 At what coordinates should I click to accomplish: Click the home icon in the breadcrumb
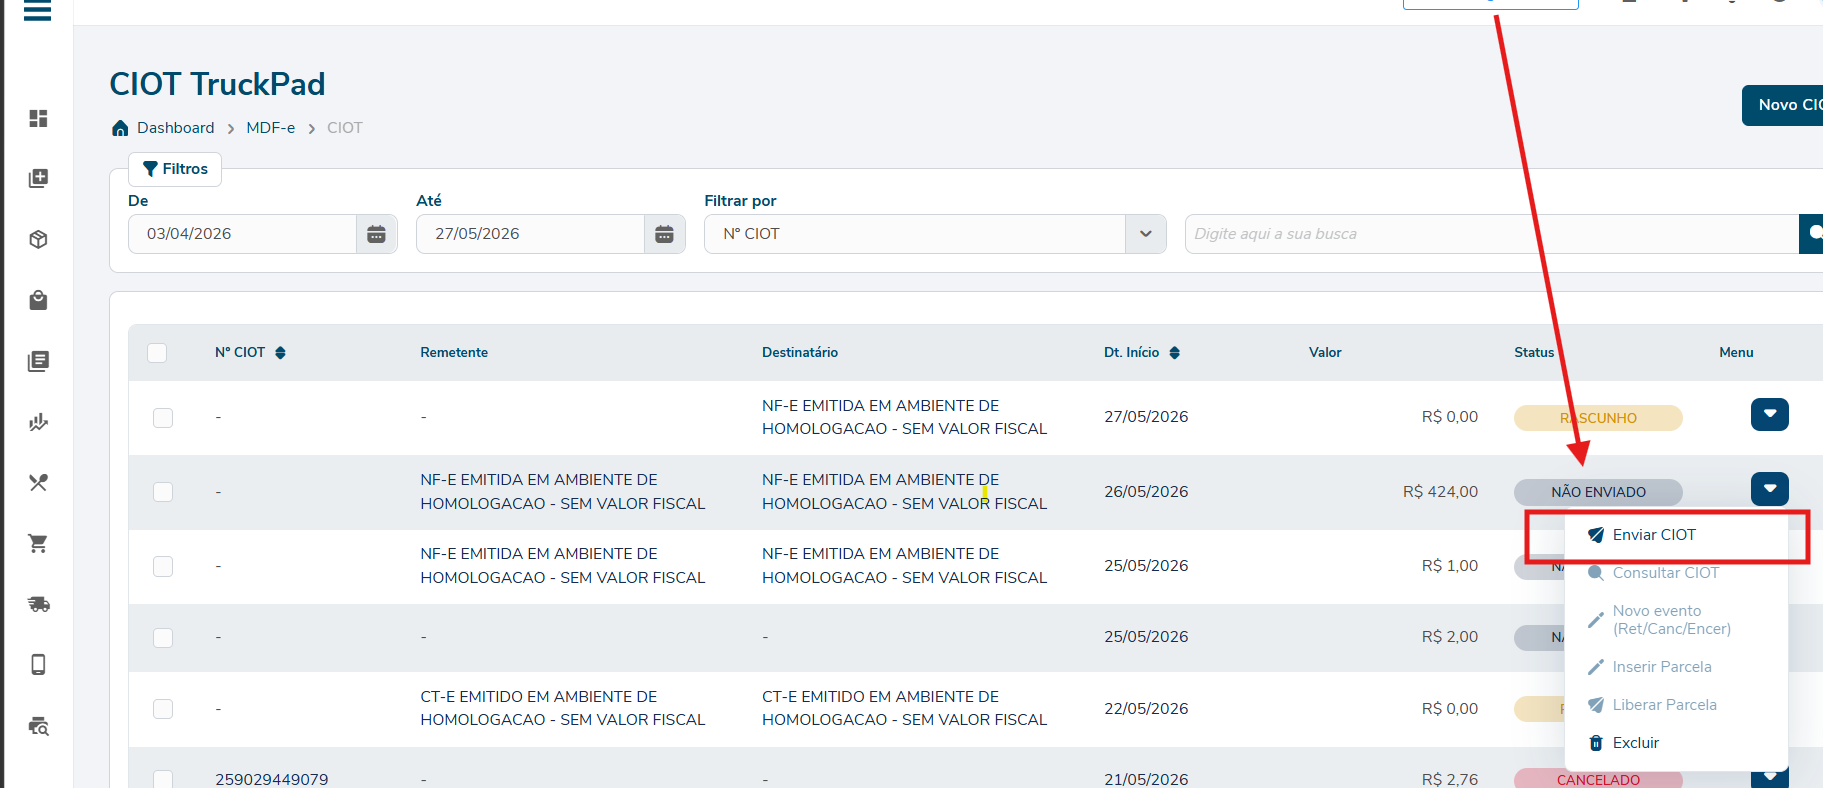click(120, 128)
